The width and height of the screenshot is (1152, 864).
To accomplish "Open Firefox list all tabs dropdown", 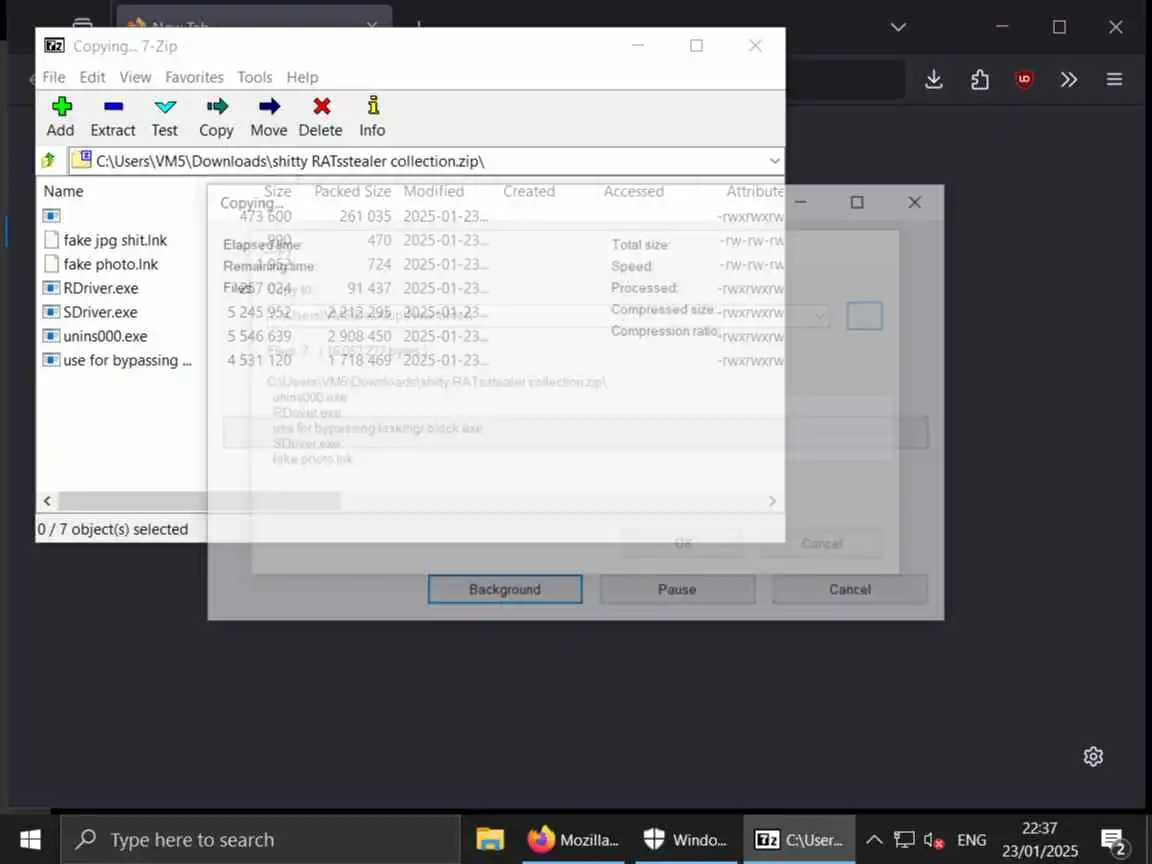I will coord(898,27).
